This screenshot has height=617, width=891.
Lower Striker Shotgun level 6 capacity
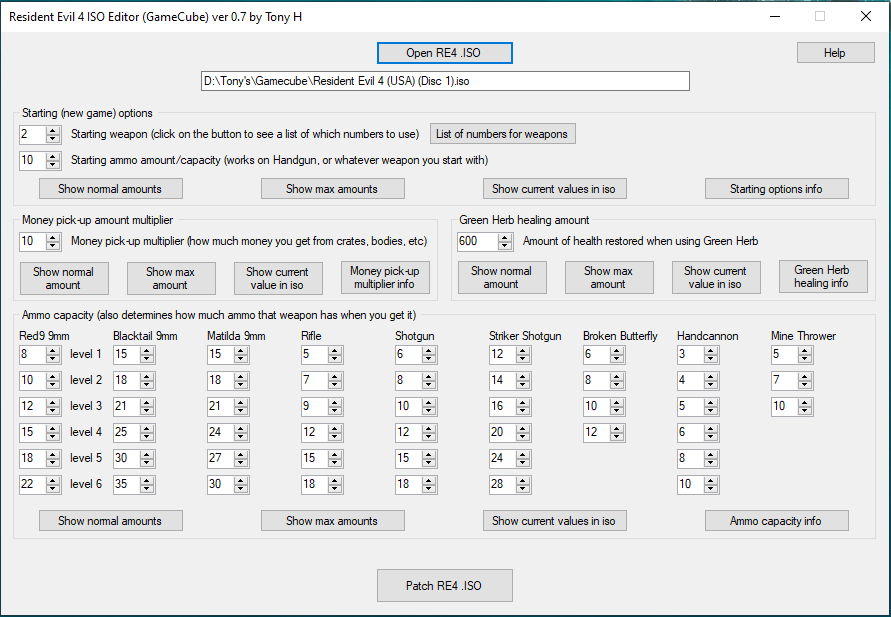523,488
